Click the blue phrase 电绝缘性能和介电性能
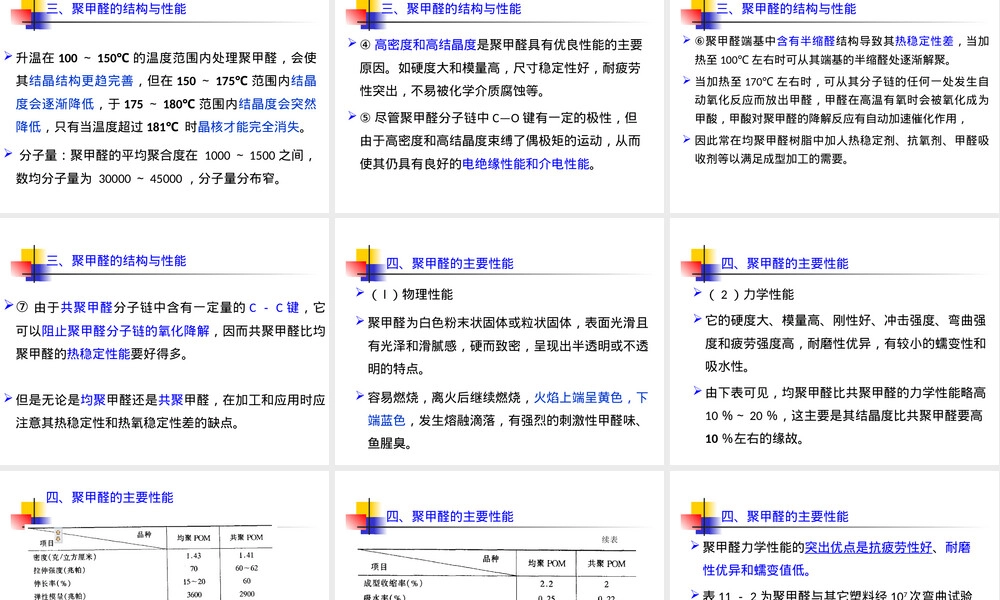The height and width of the screenshot is (600, 1000). [x=526, y=164]
